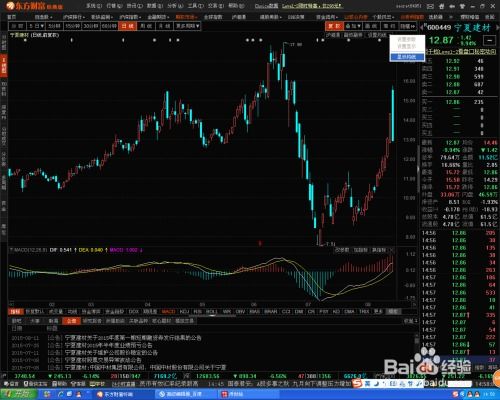Toggle 显示均线 in the popup menu

(x=407, y=57)
